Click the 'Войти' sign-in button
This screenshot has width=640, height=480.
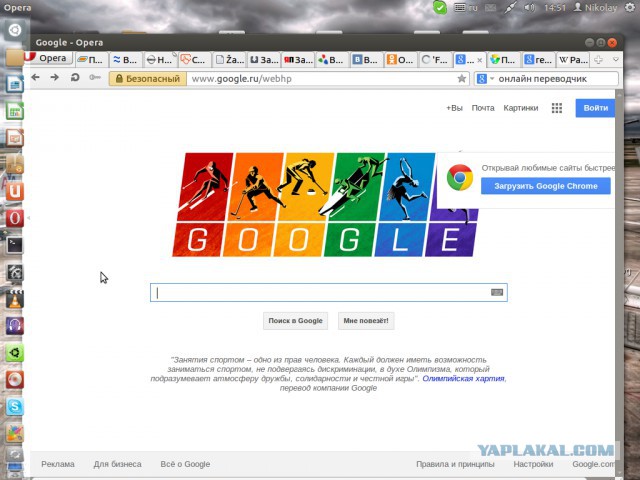595,108
